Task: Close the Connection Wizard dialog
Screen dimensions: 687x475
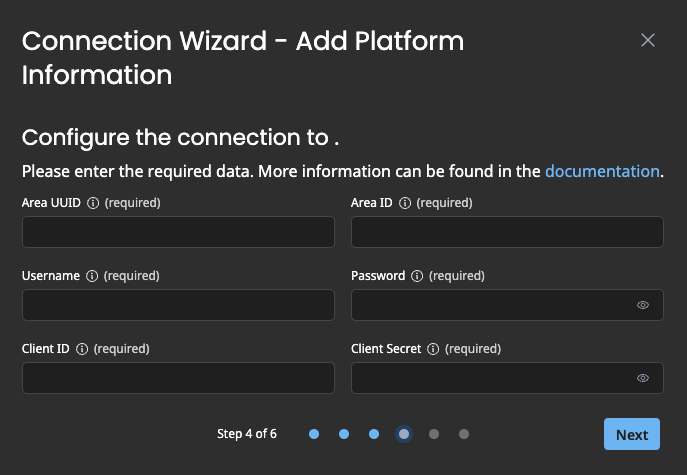Action: [x=648, y=40]
